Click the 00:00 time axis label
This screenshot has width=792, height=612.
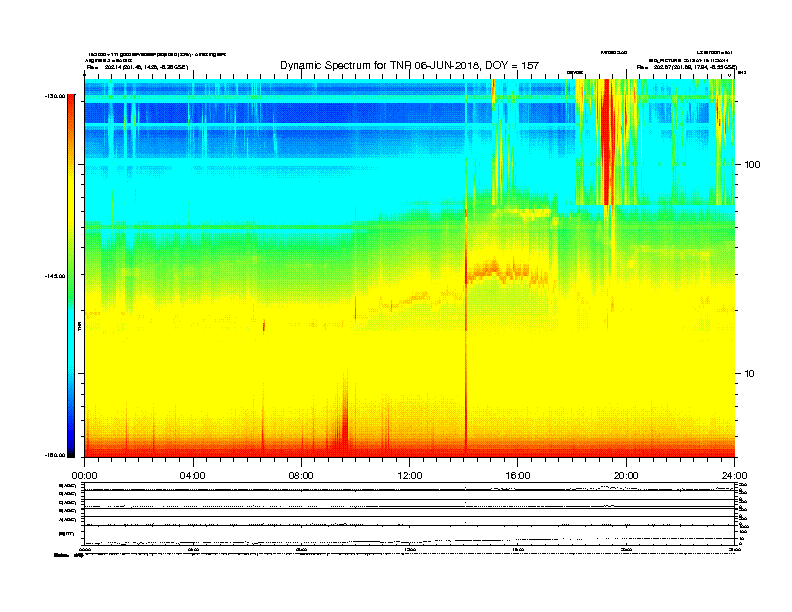[84, 476]
